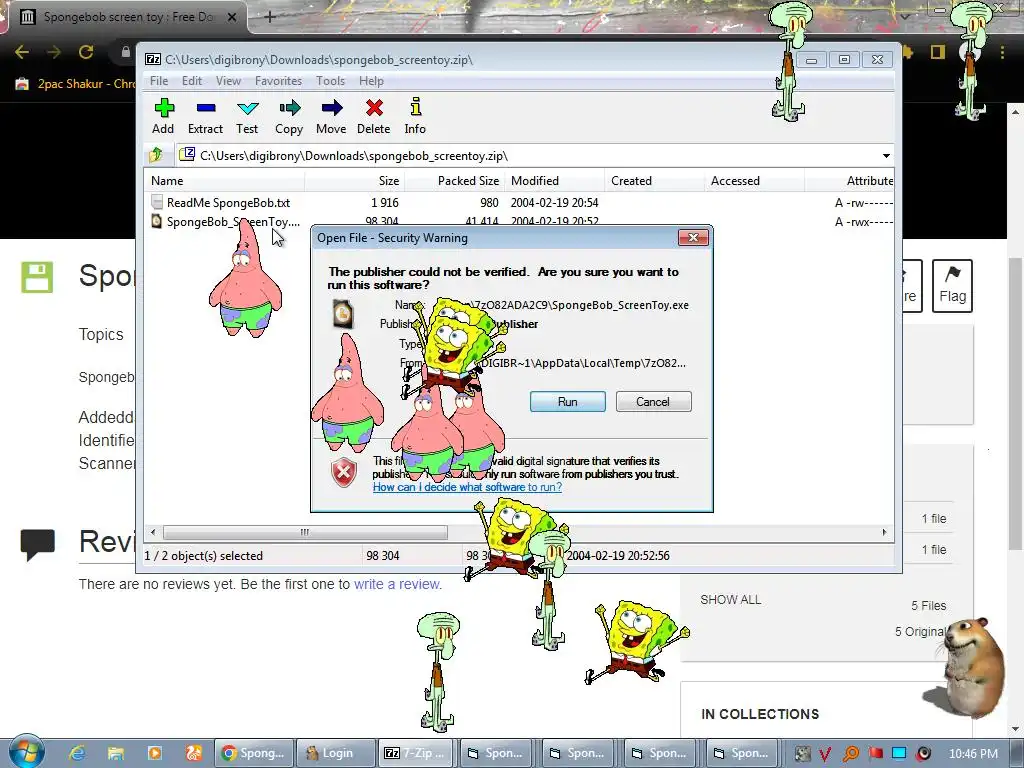Select the SpongeBob_ScreenToy file row
This screenshot has width=1024, height=768.
click(x=519, y=221)
